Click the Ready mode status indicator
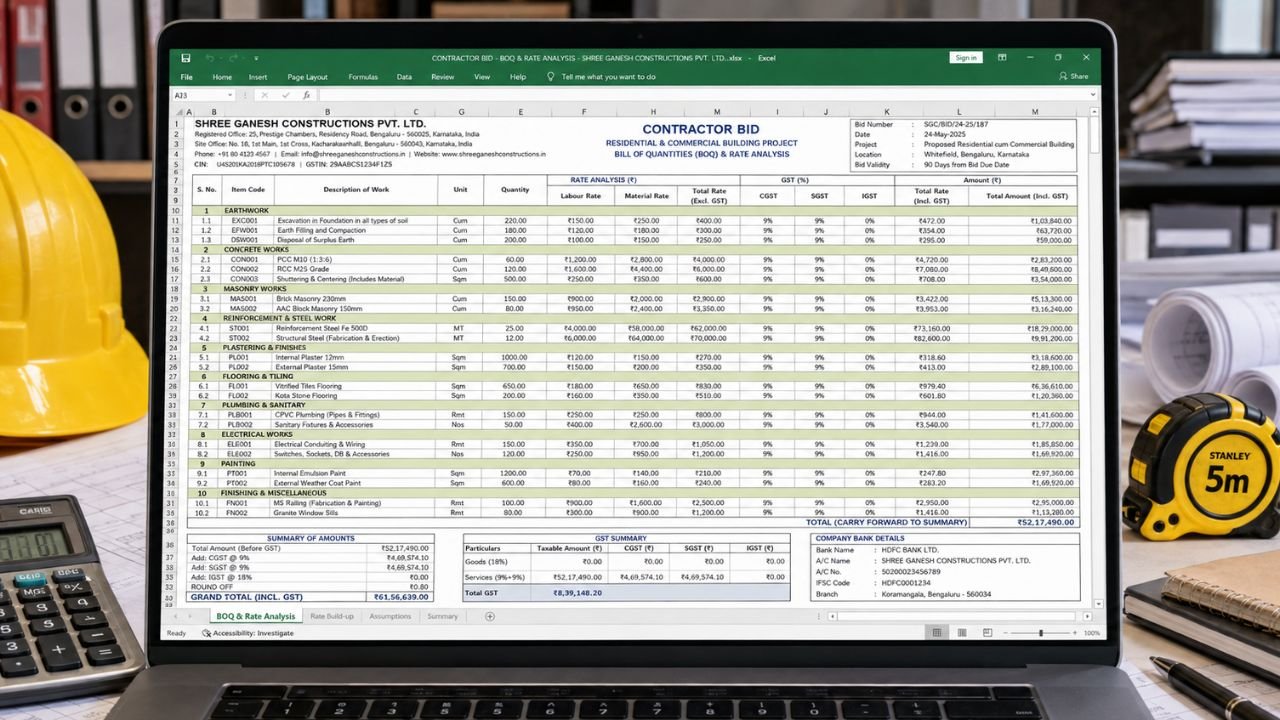Viewport: 1280px width, 720px height. pos(176,633)
